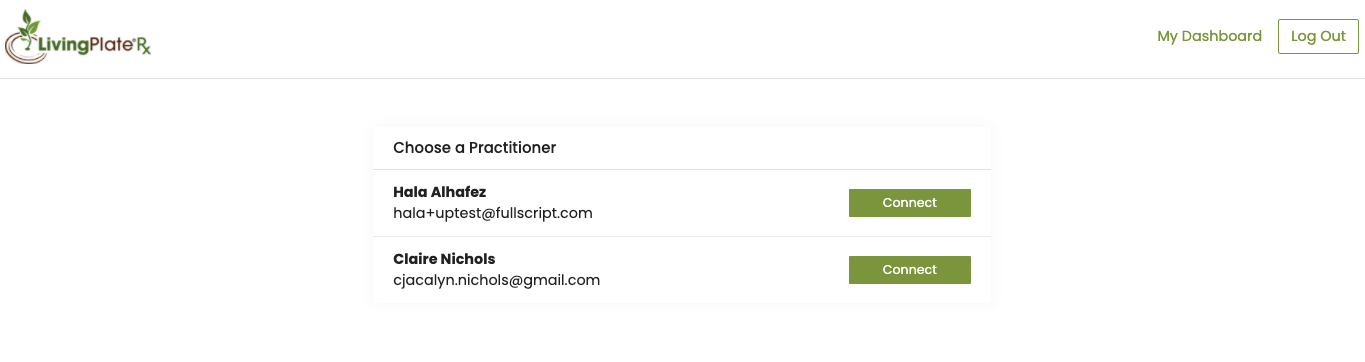The width and height of the screenshot is (1365, 362).
Task: Connect with practitioner Claire Nichols
Action: click(909, 270)
